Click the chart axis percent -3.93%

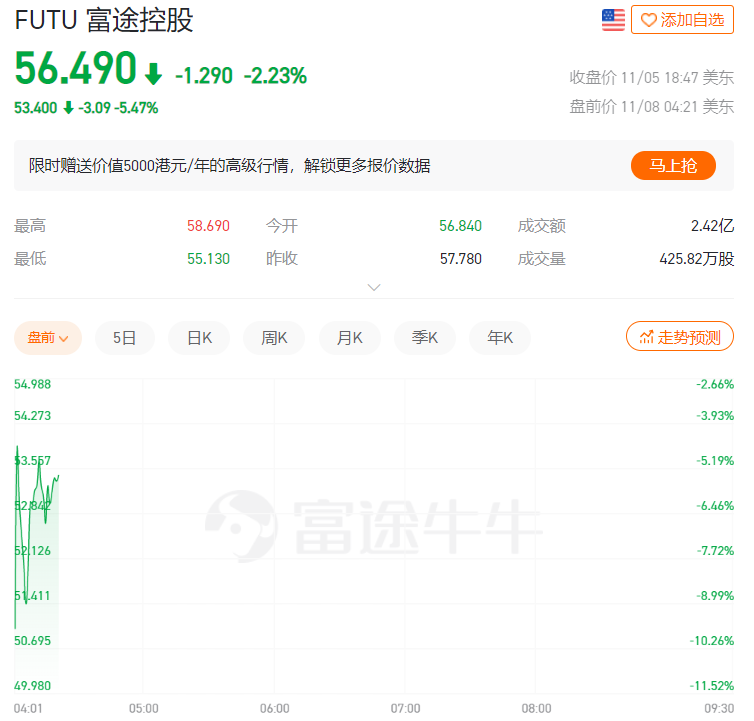(x=715, y=416)
